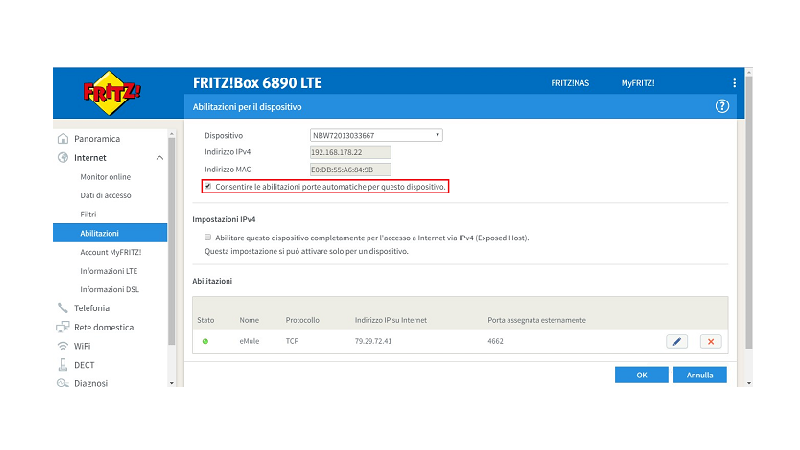800x450 pixels.
Task: Click the green status dot for eMule
Action: [x=205, y=341]
